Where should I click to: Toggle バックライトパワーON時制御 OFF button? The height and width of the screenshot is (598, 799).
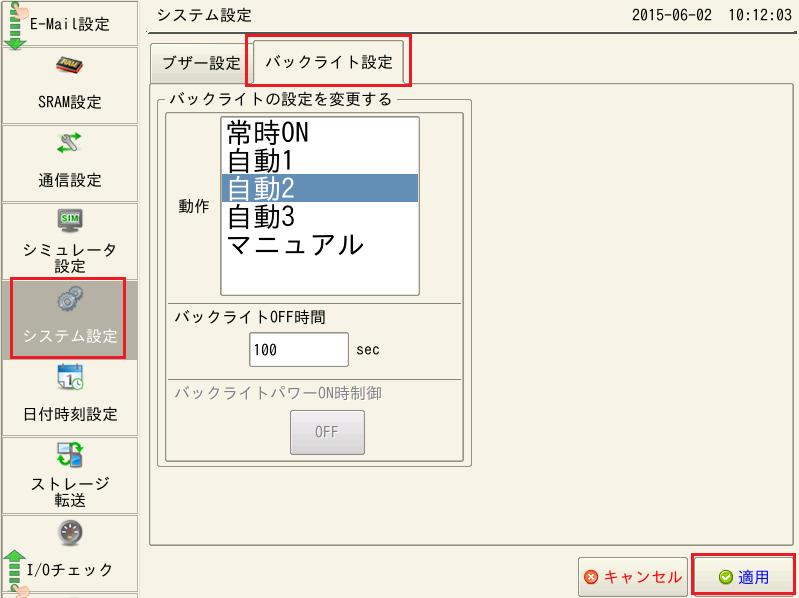[327, 433]
